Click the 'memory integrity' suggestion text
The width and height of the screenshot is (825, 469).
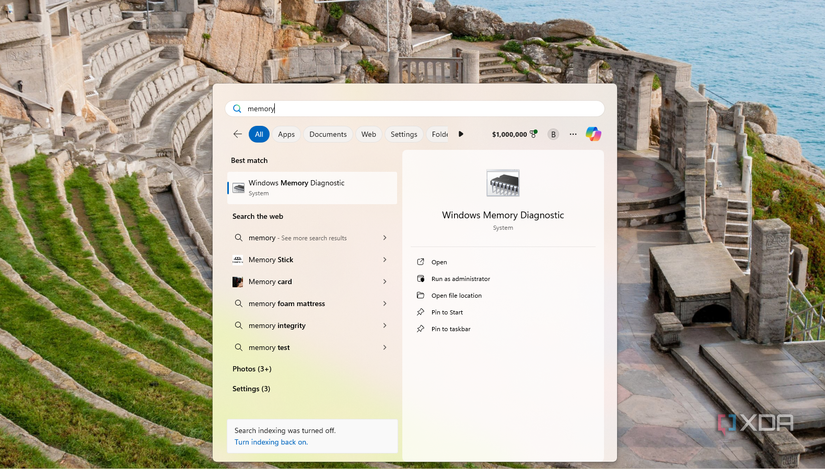click(277, 326)
